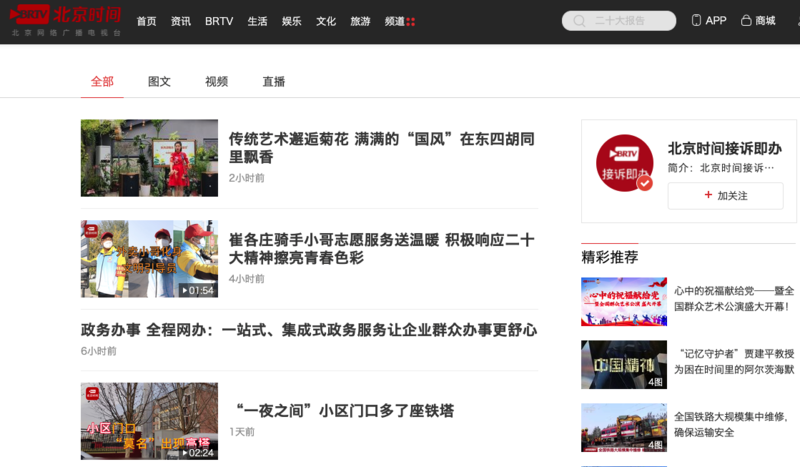Open the 直播 tab

(x=273, y=82)
